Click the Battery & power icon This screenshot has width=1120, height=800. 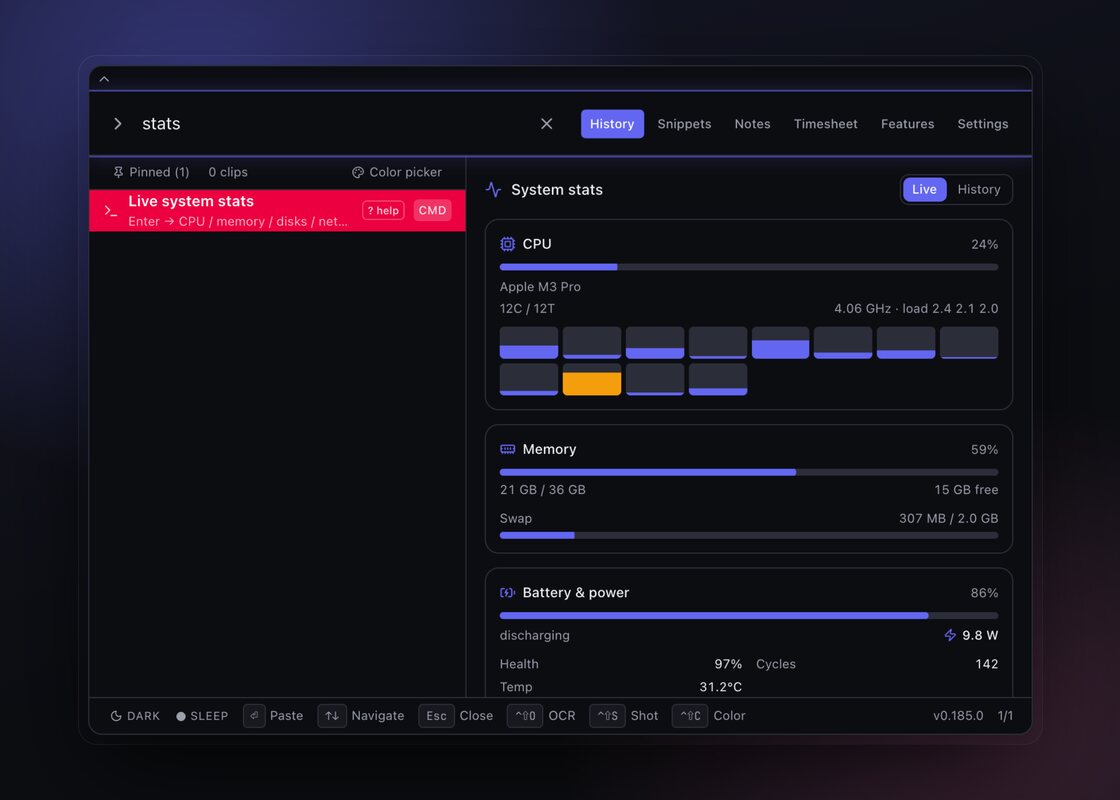coord(507,593)
